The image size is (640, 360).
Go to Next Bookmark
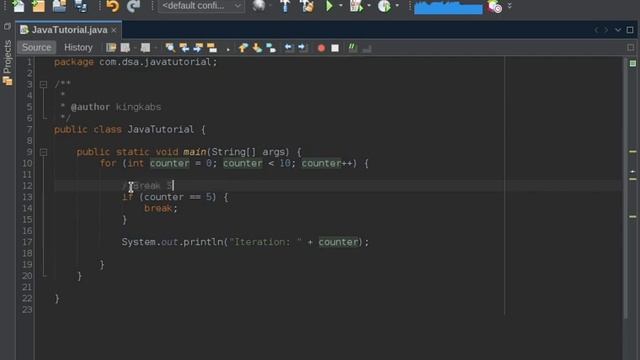[x=257, y=48]
